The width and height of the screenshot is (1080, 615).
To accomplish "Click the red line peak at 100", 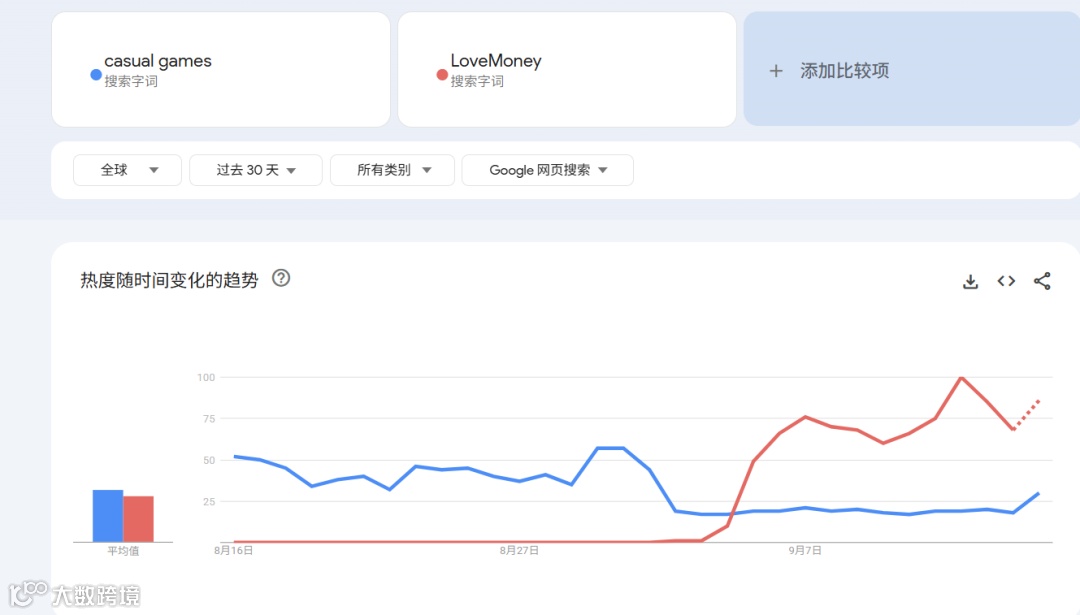I will click(x=962, y=377).
